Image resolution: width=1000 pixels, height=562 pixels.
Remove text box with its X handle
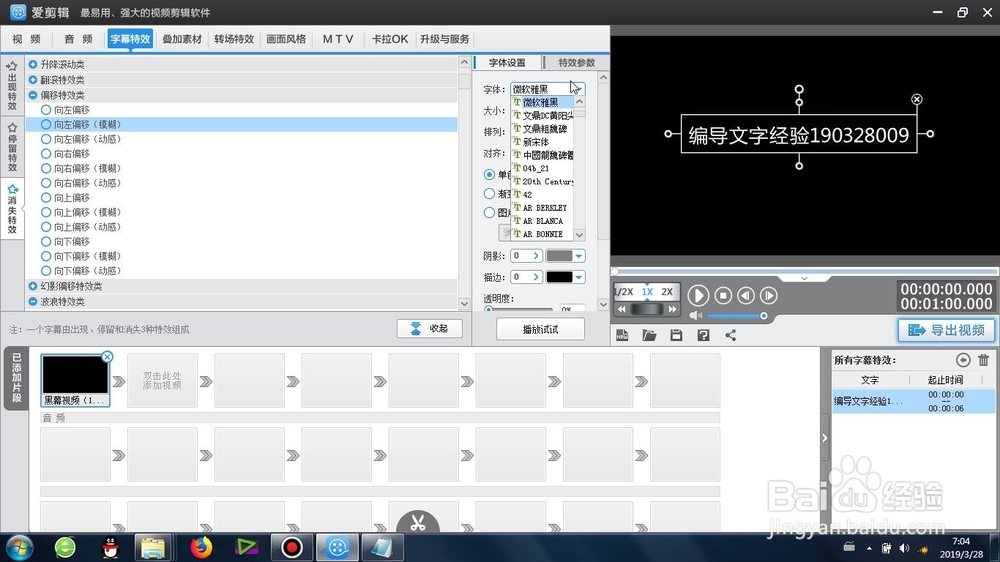(x=916, y=99)
